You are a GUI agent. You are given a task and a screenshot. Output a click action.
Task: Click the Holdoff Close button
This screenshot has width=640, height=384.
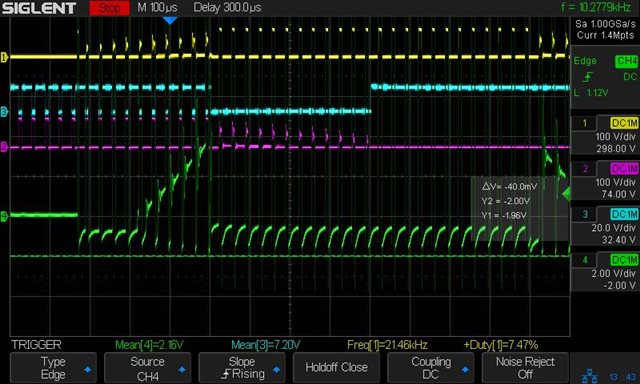point(336,368)
